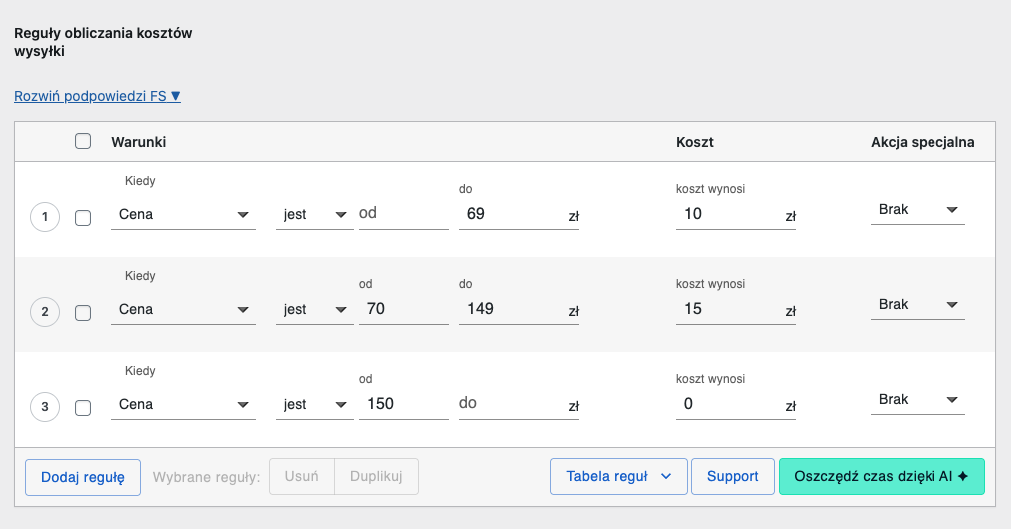
Task: Open the 'jest' operator dropdown in rule 2
Action: (x=314, y=310)
